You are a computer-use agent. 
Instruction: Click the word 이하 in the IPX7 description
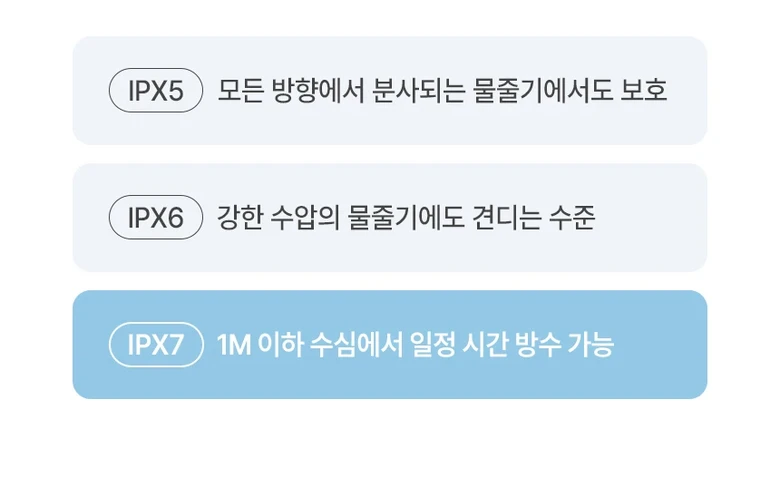(x=280, y=344)
